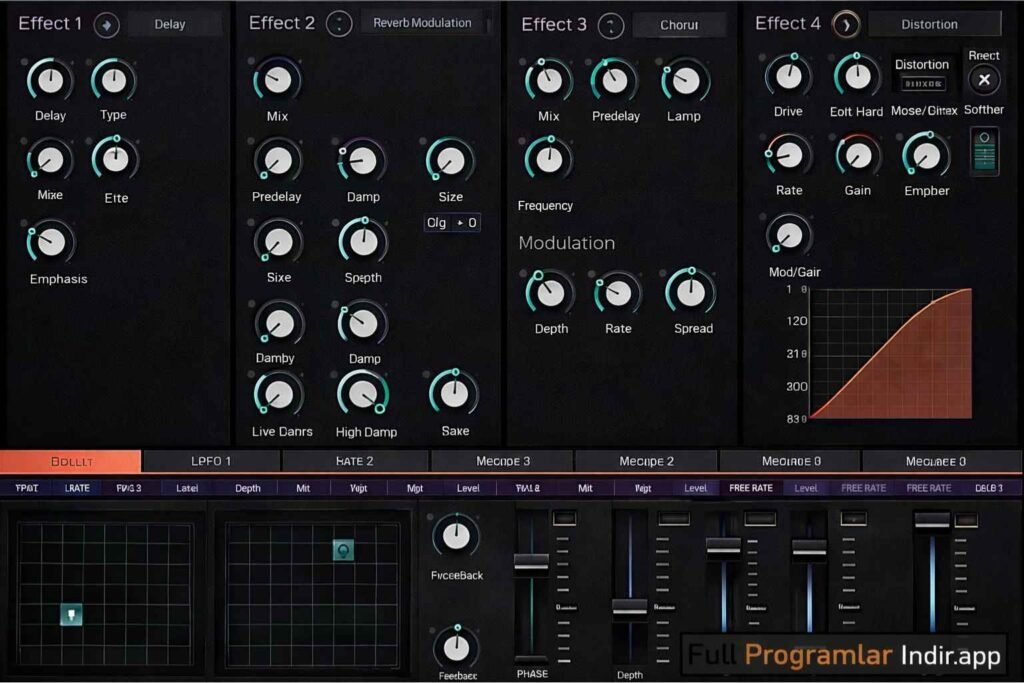
Task: Open the Chorus selector for Effect 3
Action: coord(679,24)
